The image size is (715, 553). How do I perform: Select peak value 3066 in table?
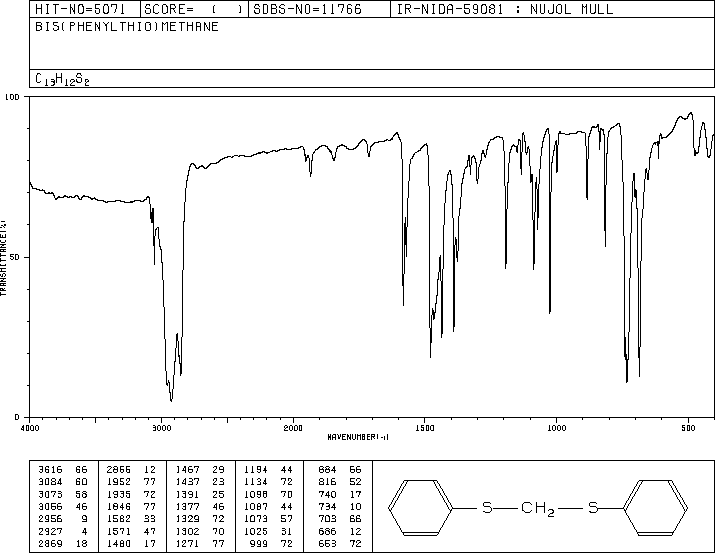pos(50,506)
